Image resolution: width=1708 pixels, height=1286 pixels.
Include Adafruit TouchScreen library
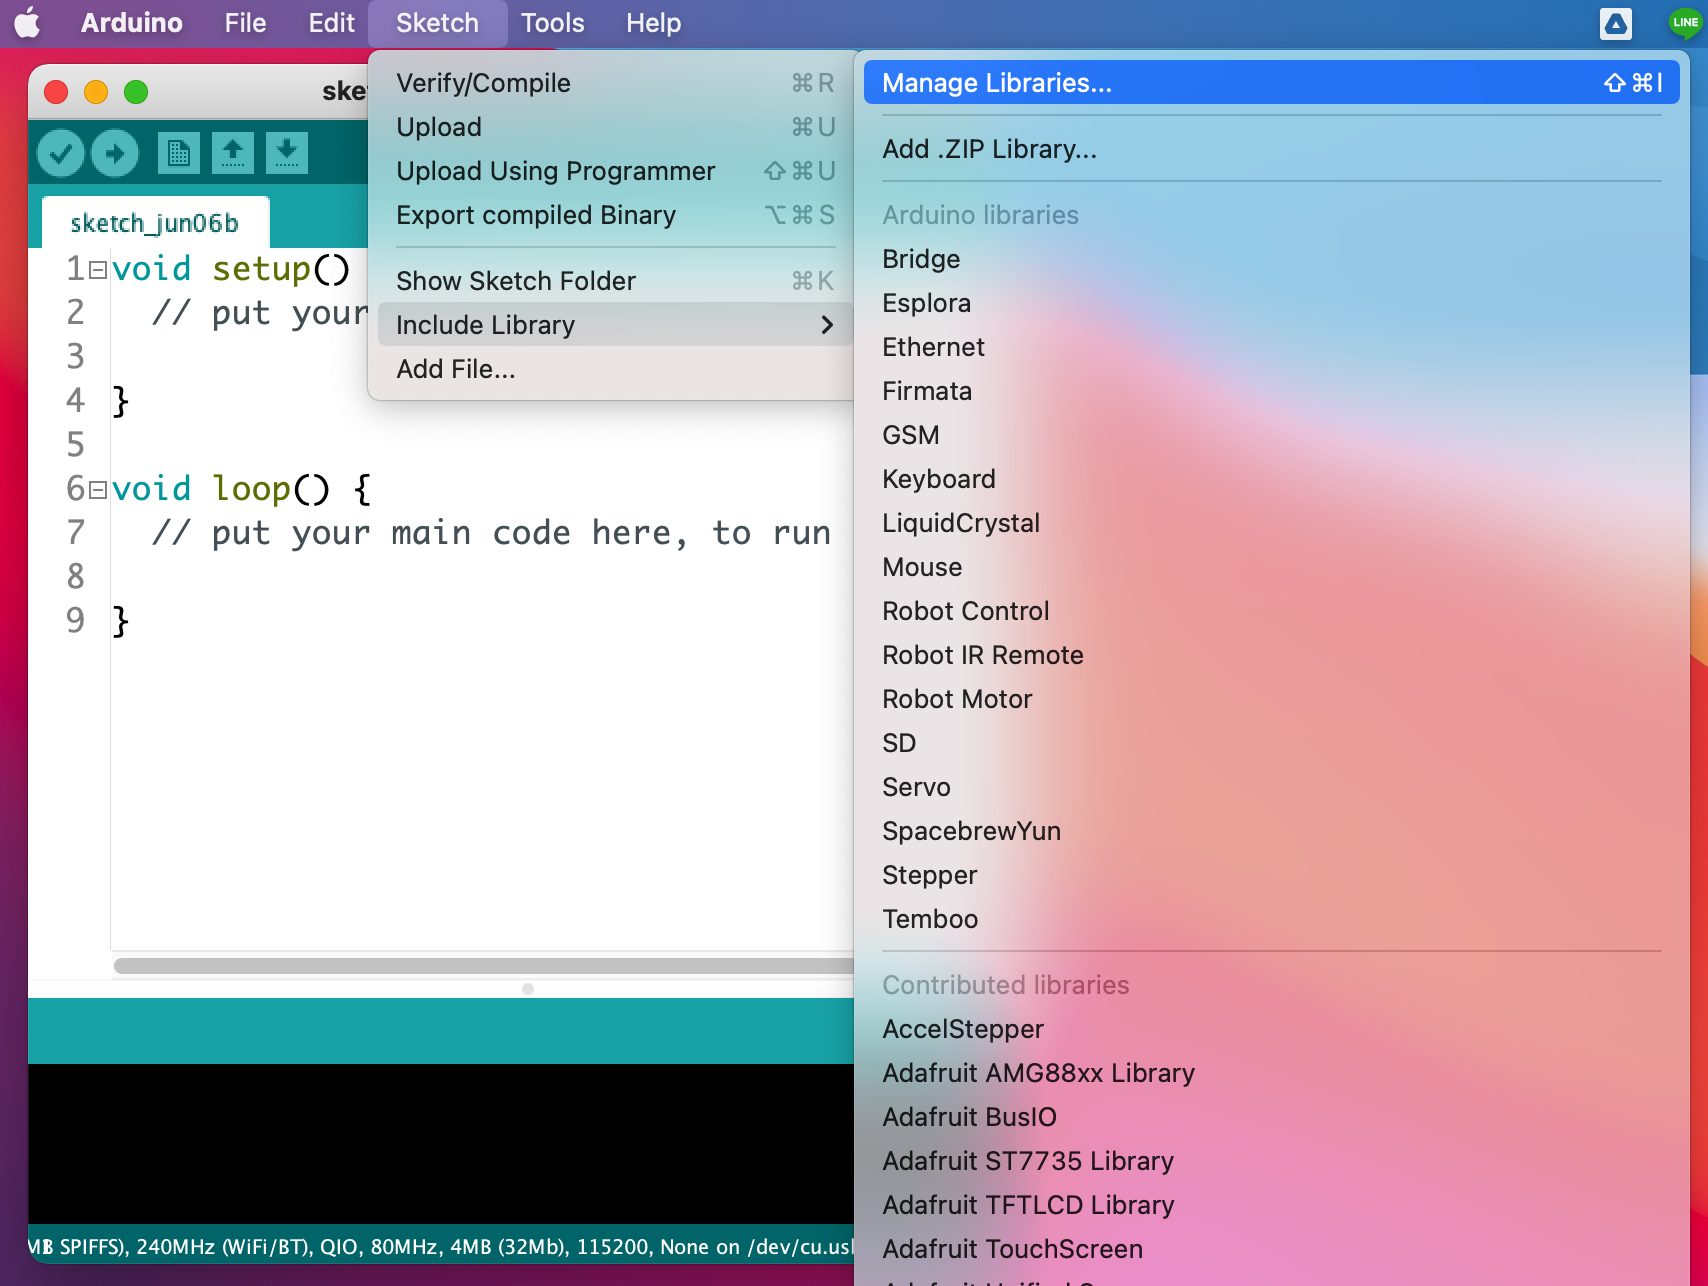click(x=1271, y=1249)
